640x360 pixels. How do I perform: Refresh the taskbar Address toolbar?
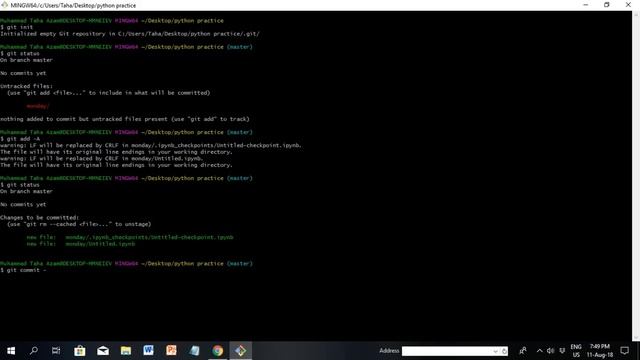tap(504, 351)
